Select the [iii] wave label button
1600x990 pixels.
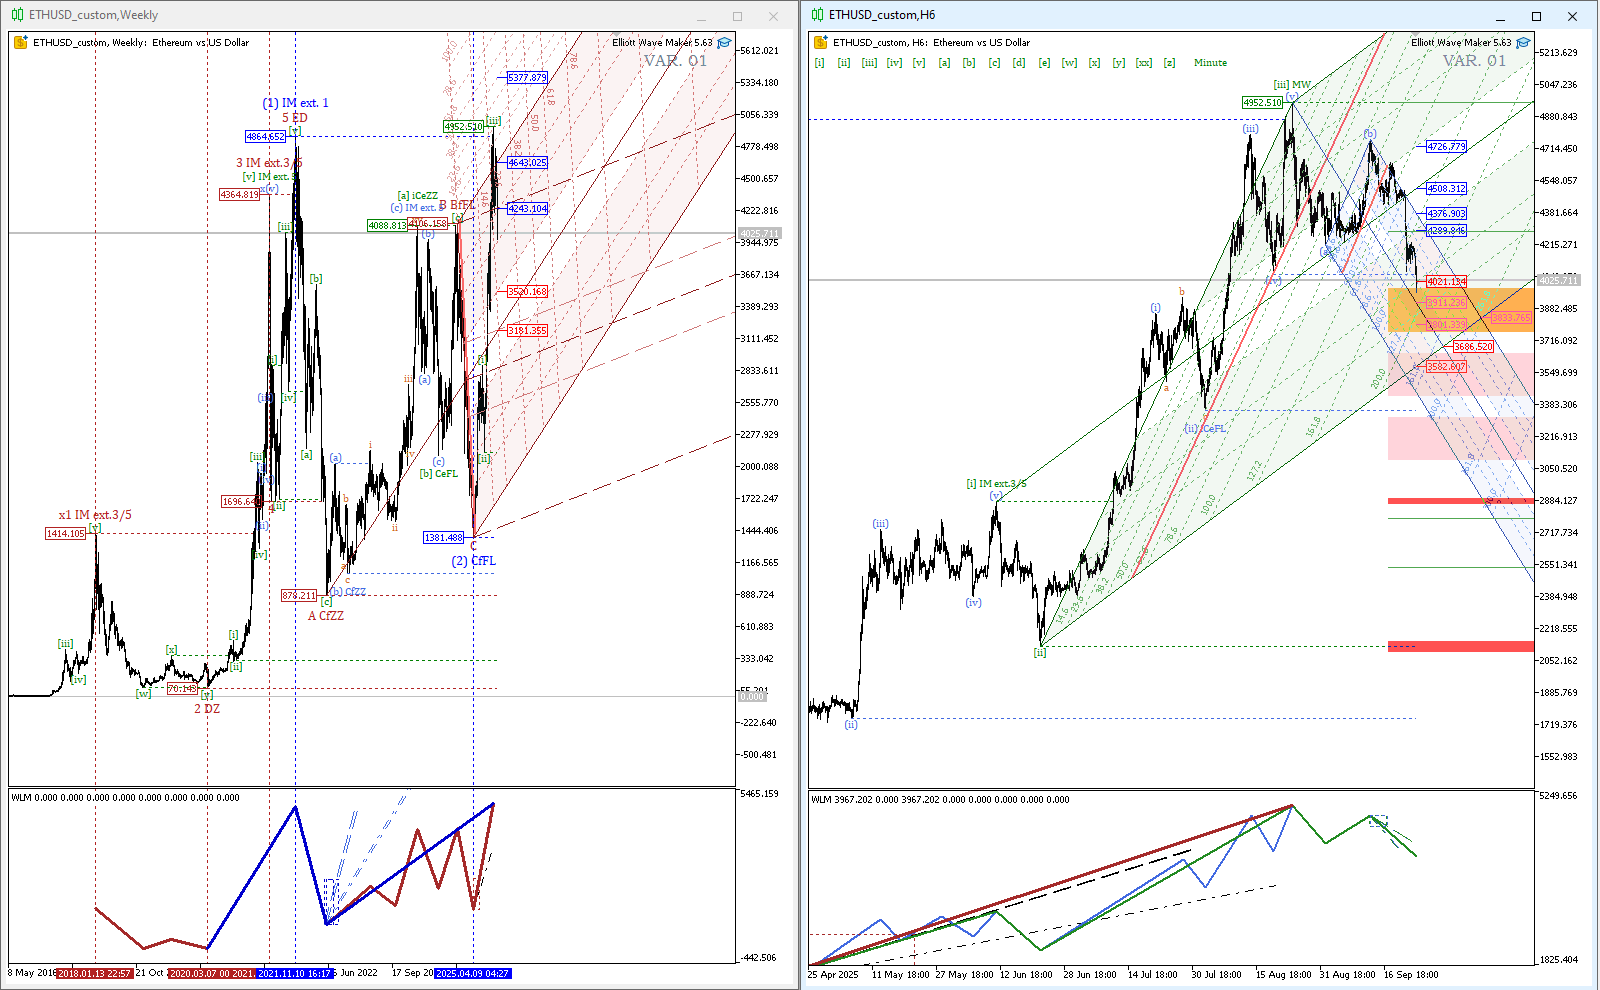tap(869, 63)
